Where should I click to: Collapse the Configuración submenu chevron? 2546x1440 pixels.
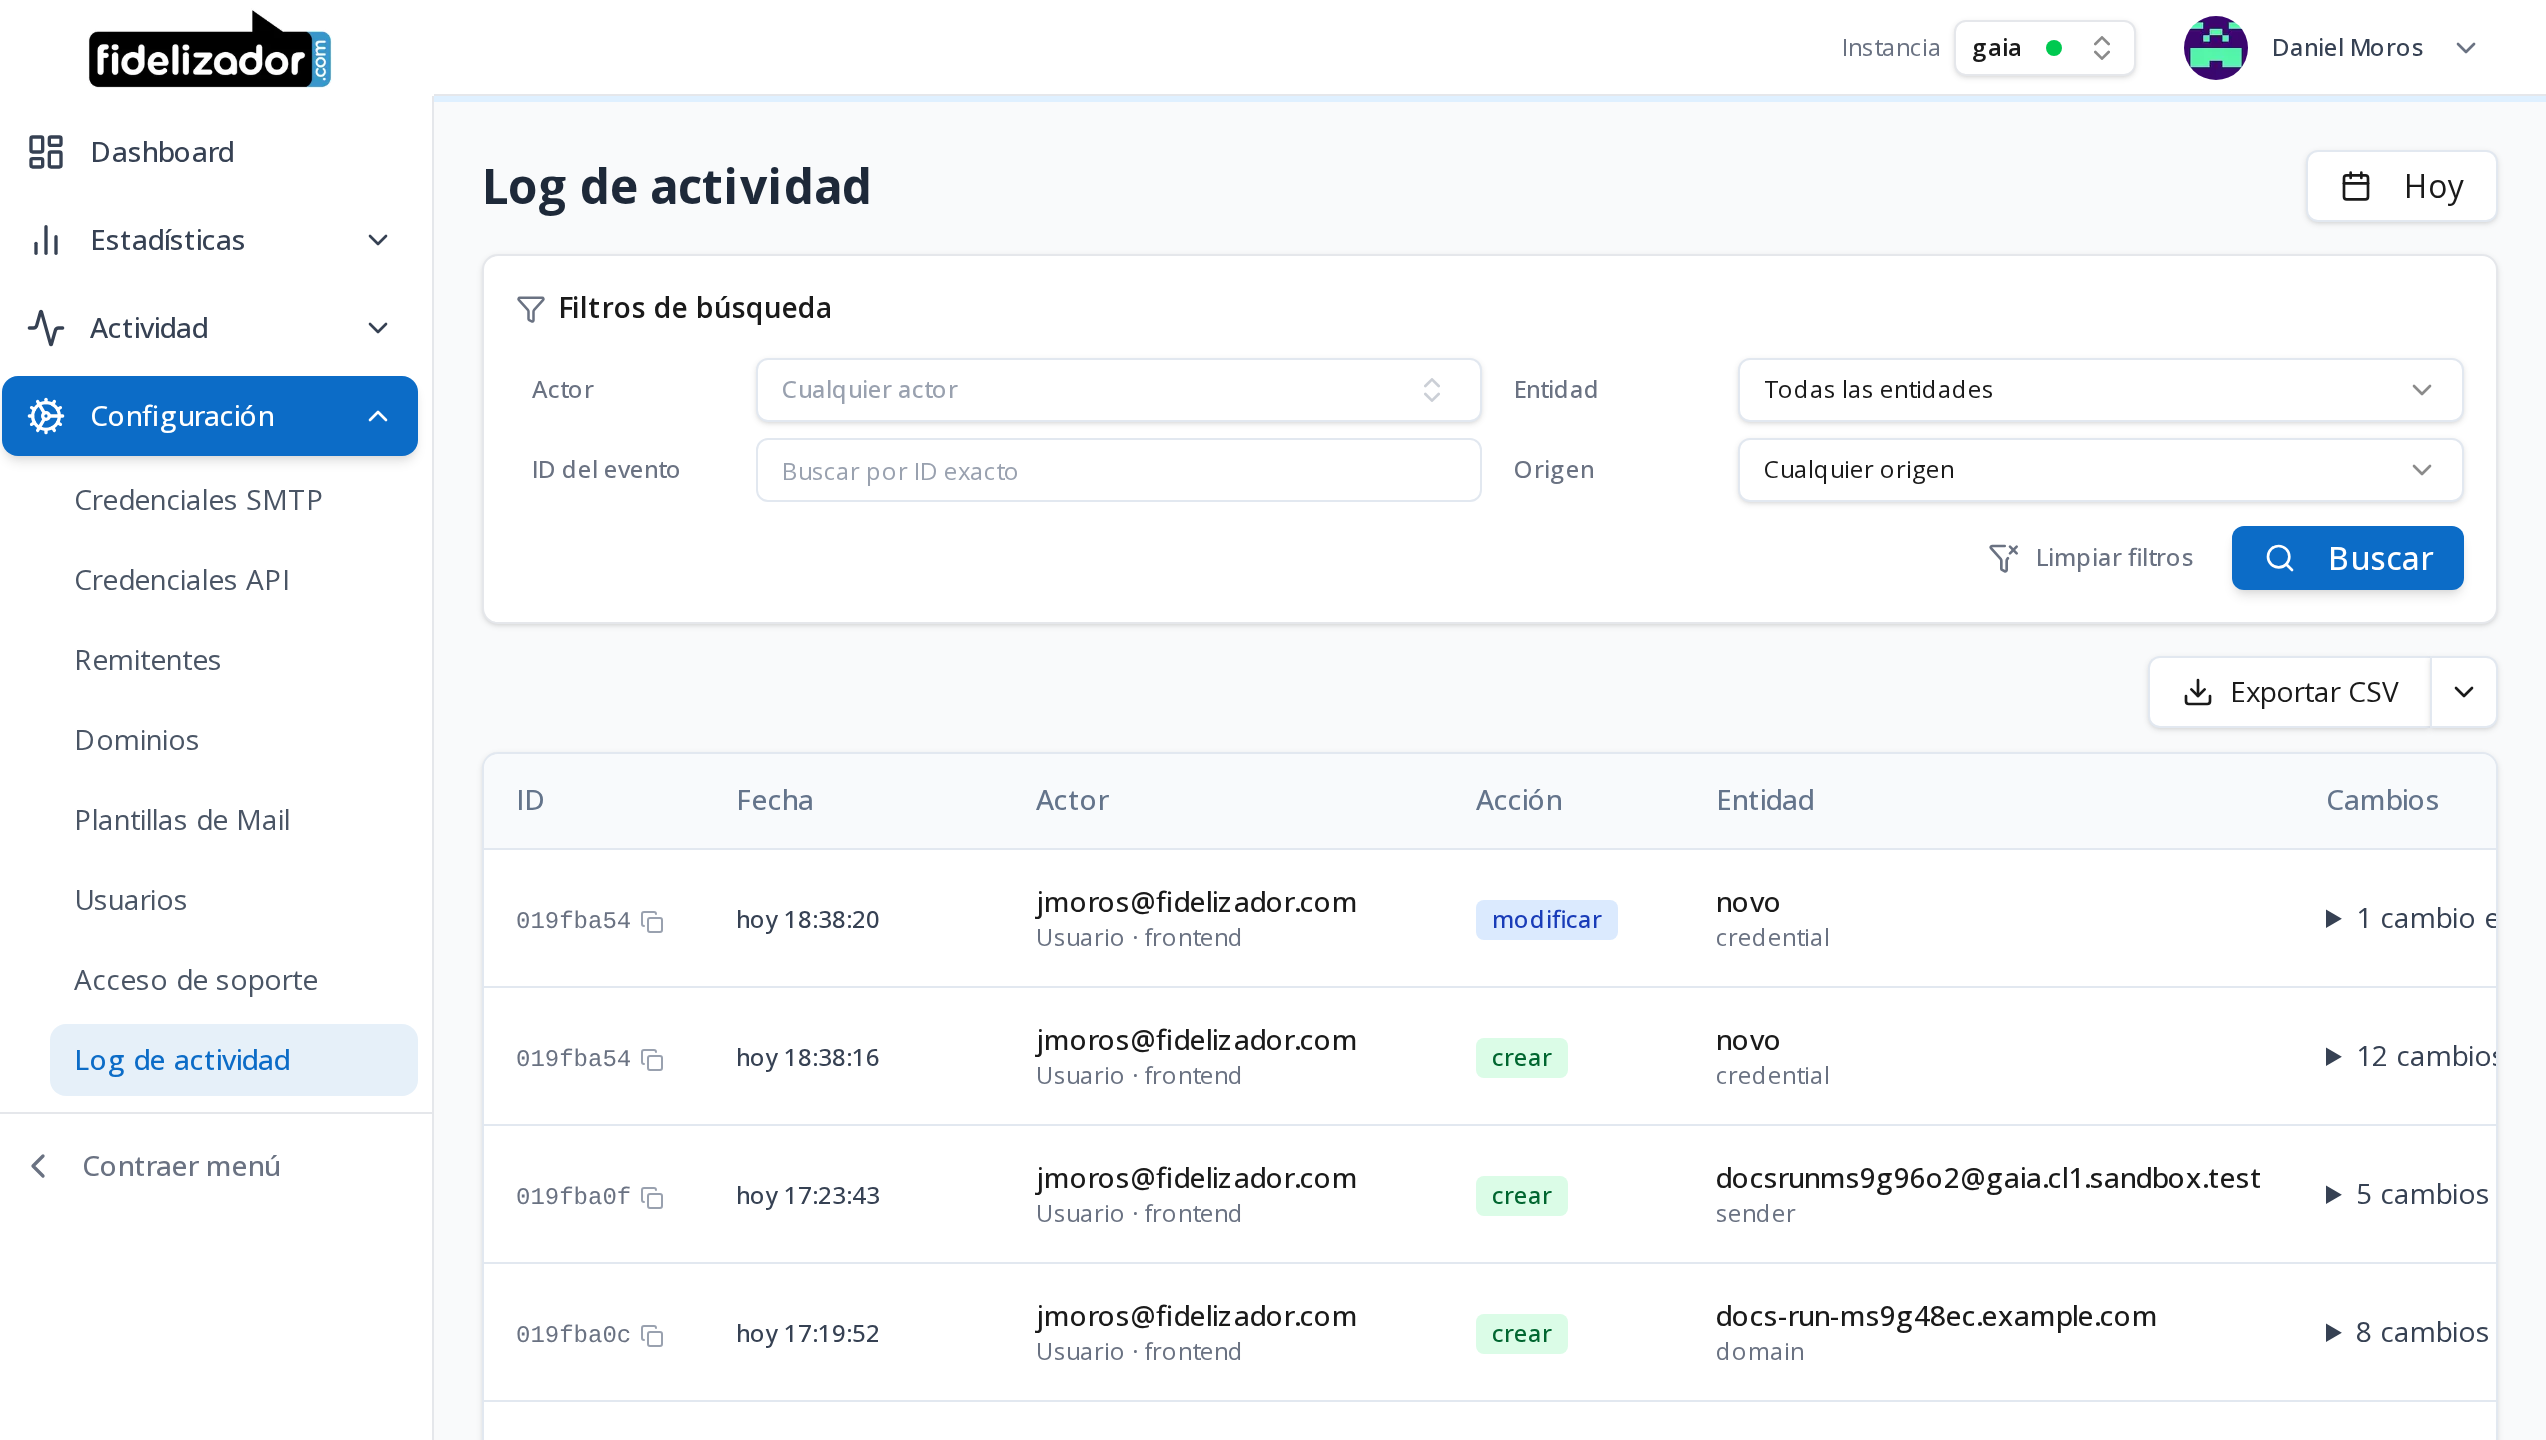coord(378,416)
